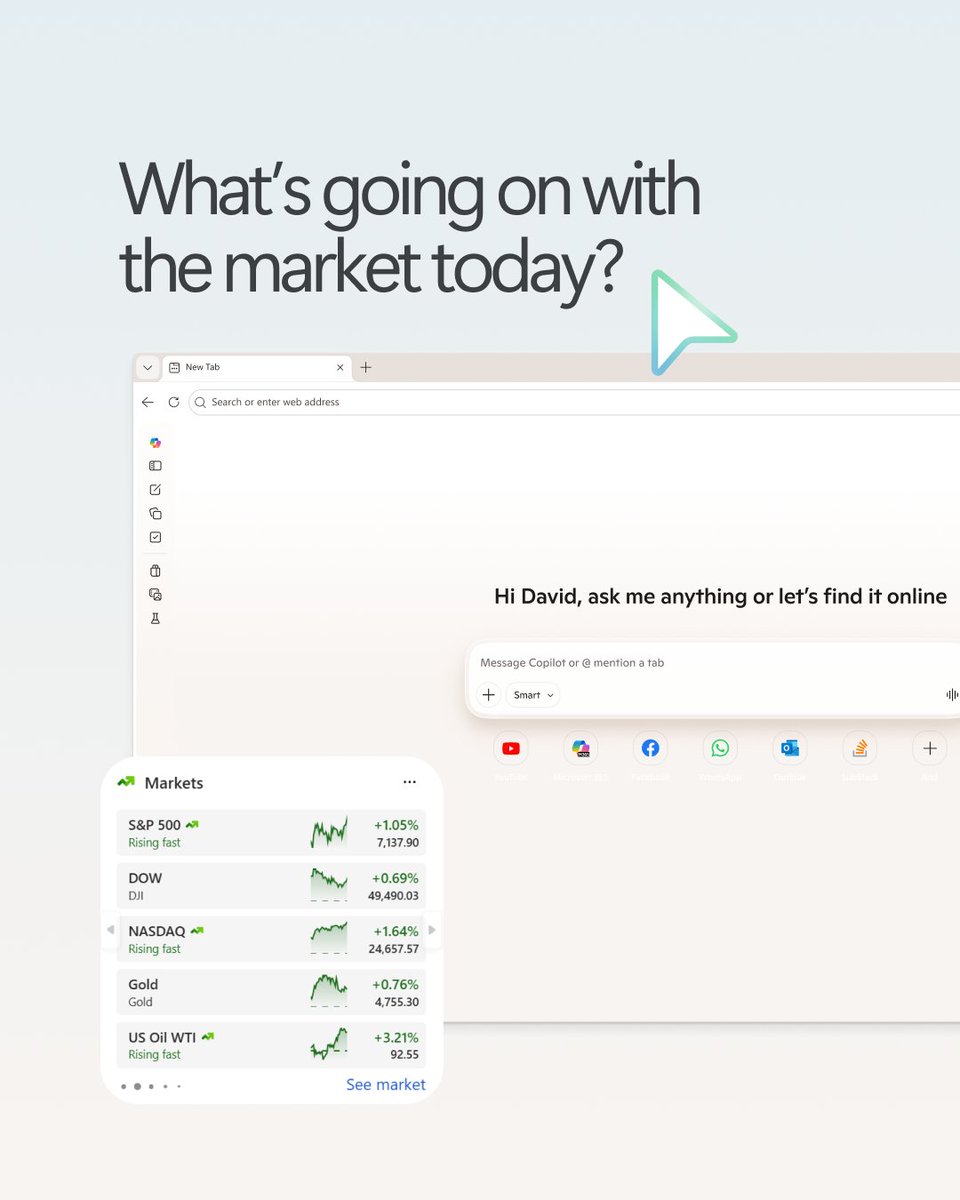Screen dimensions: 960x1200
Task: Expand the tab list chevron button
Action: click(148, 367)
